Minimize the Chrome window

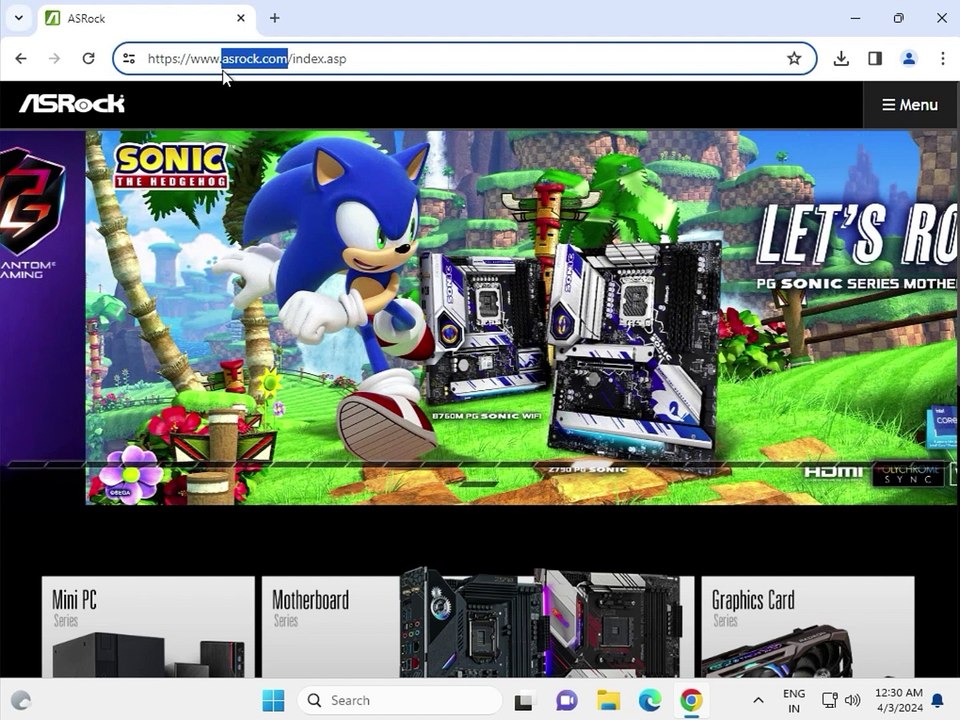coord(855,18)
